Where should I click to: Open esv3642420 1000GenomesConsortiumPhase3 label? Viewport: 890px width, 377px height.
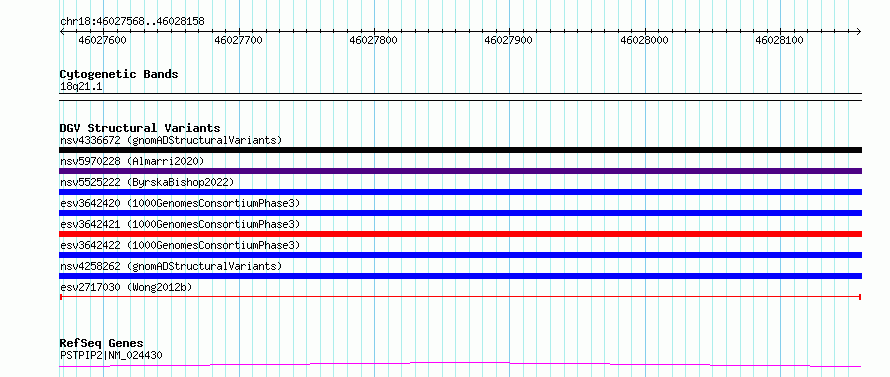click(180, 203)
